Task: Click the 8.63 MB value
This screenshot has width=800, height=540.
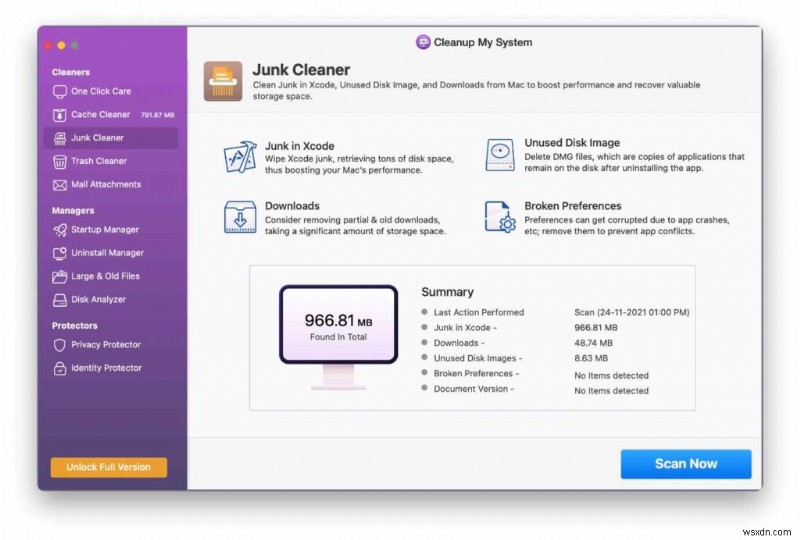Action: 591,358
